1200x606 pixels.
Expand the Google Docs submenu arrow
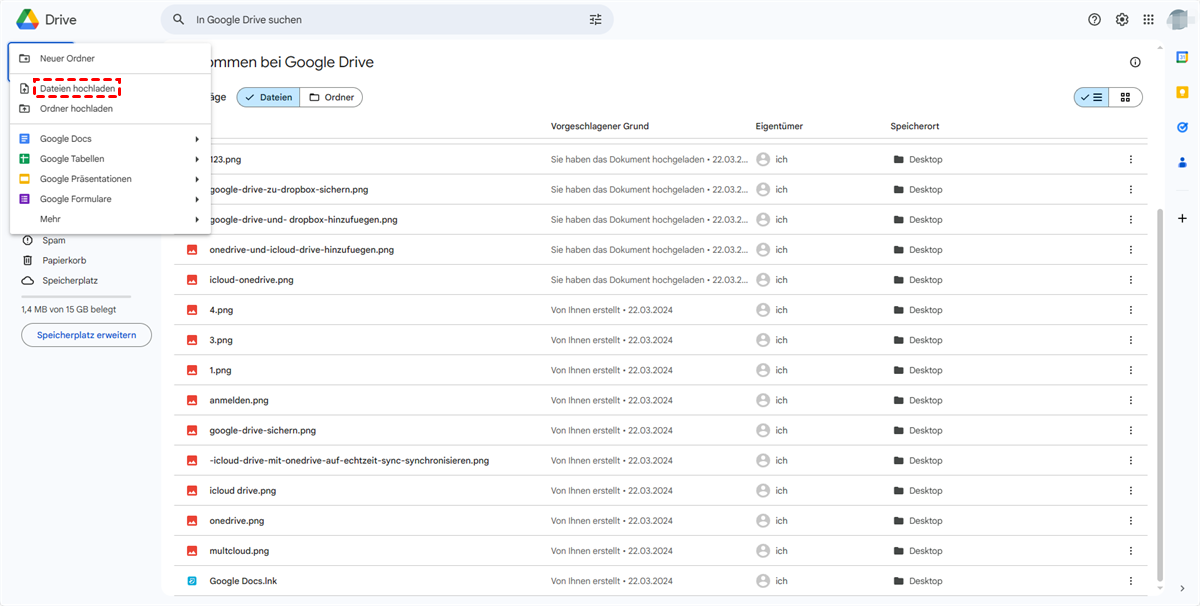(197, 139)
